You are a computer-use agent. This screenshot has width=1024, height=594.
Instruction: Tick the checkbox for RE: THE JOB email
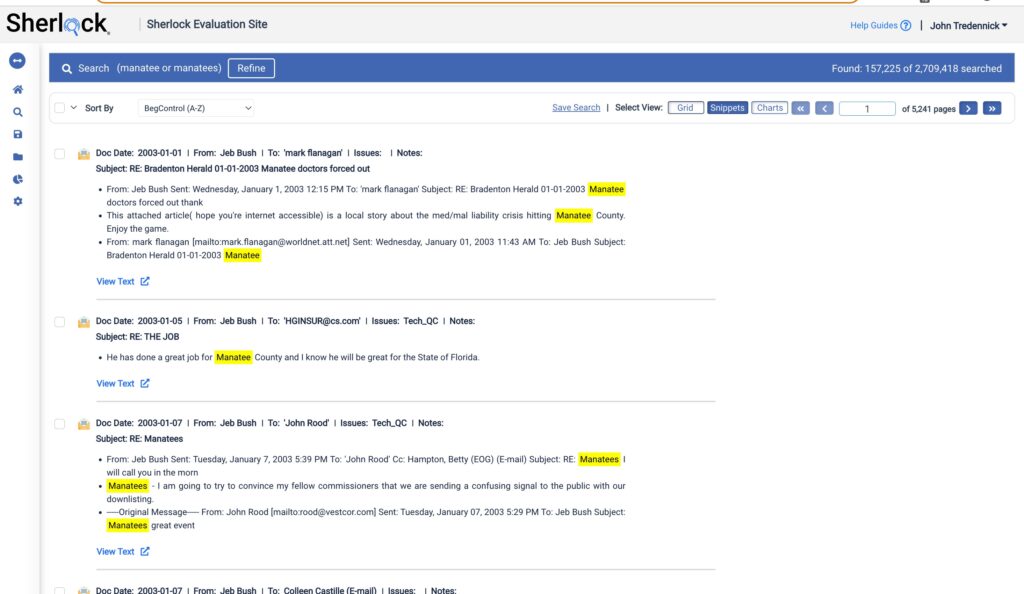(60, 322)
